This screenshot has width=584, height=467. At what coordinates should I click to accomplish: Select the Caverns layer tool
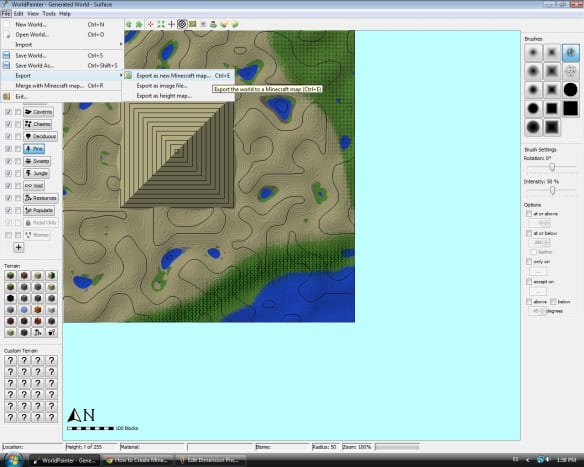pyautogui.click(x=38, y=112)
